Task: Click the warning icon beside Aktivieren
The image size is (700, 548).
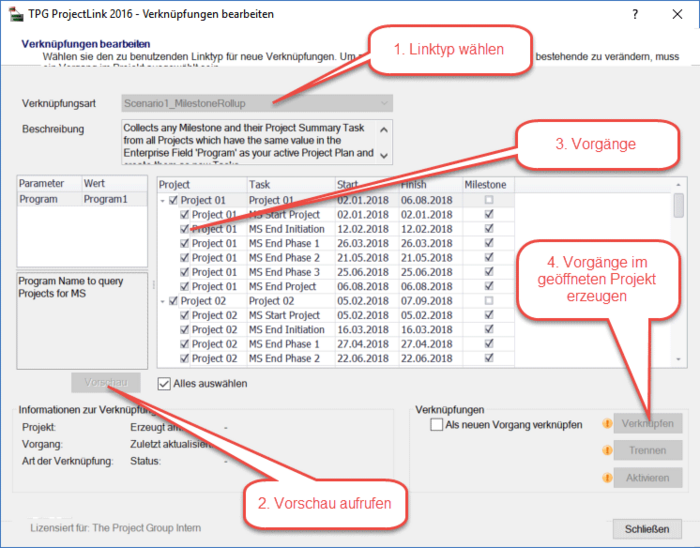Action: (x=607, y=478)
